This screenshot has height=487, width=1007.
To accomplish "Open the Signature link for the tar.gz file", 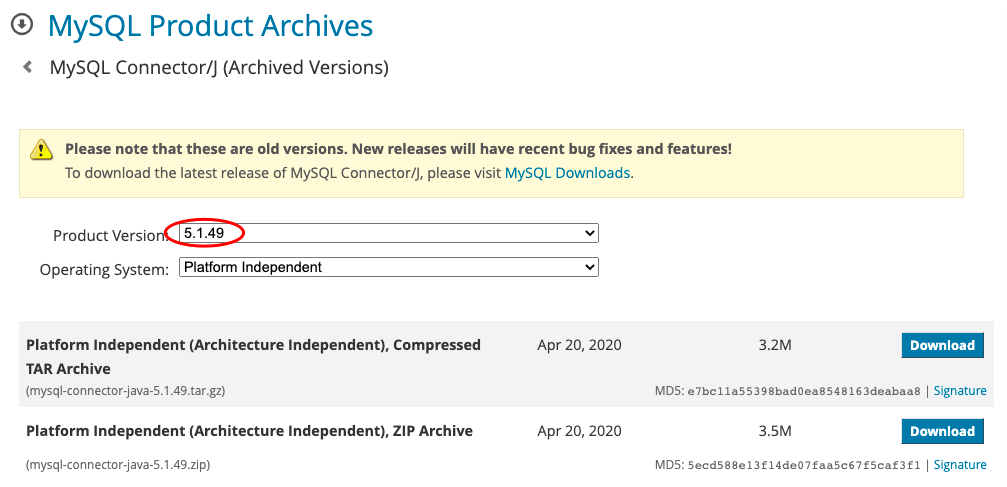I will pyautogui.click(x=960, y=391).
